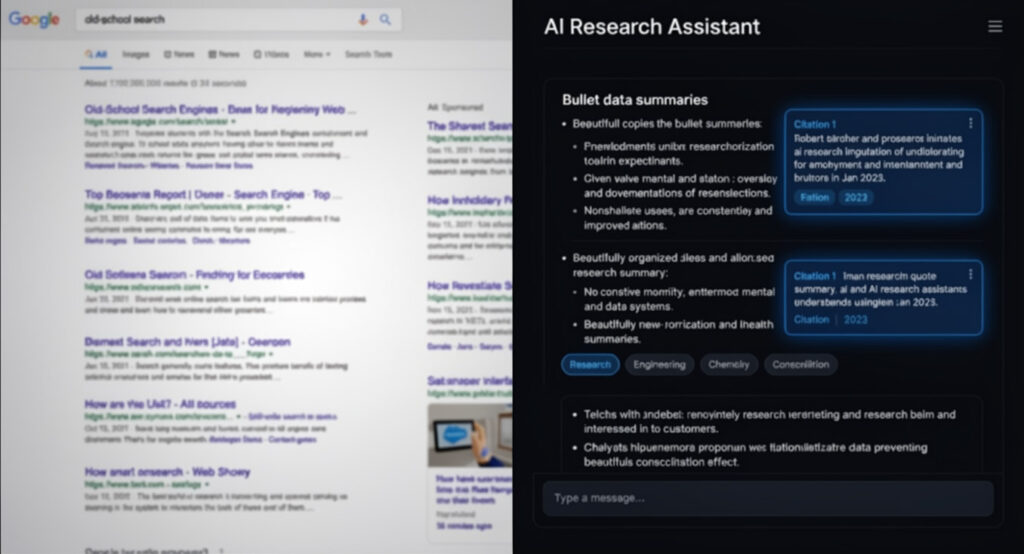Screen dimensions: 1024x554
Task: Open the Old Sotleara Searon result link
Action: click(x=195, y=275)
